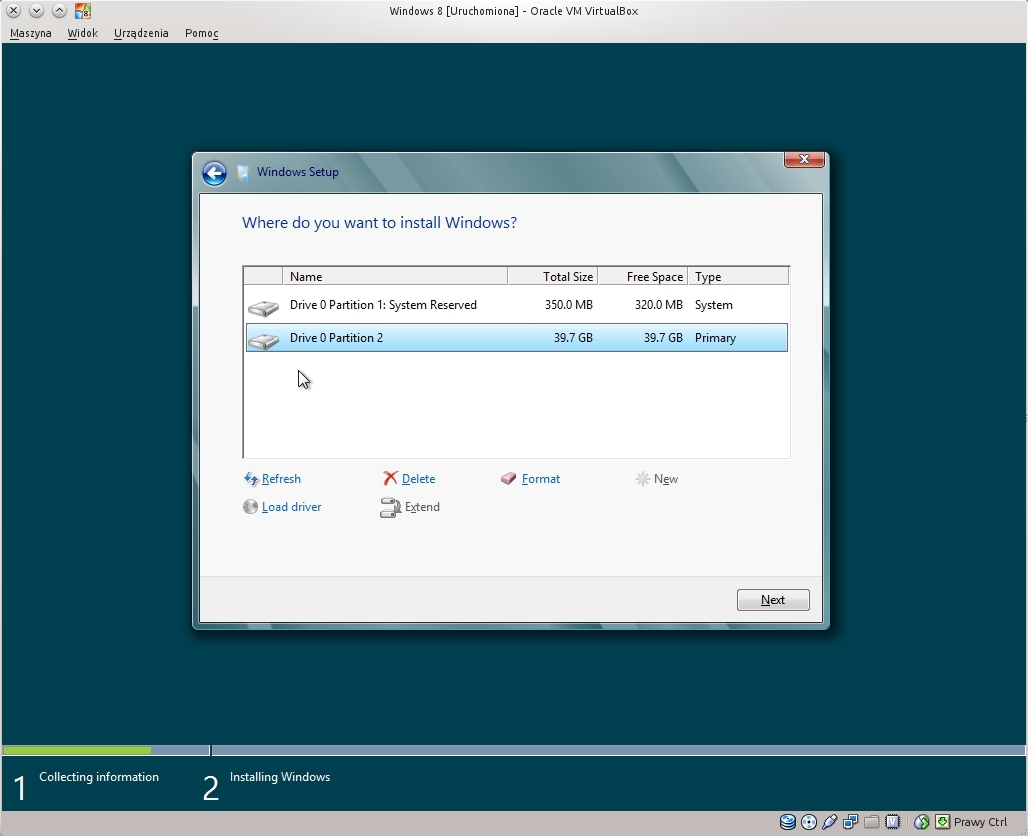The height and width of the screenshot is (836, 1028).
Task: Click the Total Size column header
Action: pyautogui.click(x=553, y=276)
